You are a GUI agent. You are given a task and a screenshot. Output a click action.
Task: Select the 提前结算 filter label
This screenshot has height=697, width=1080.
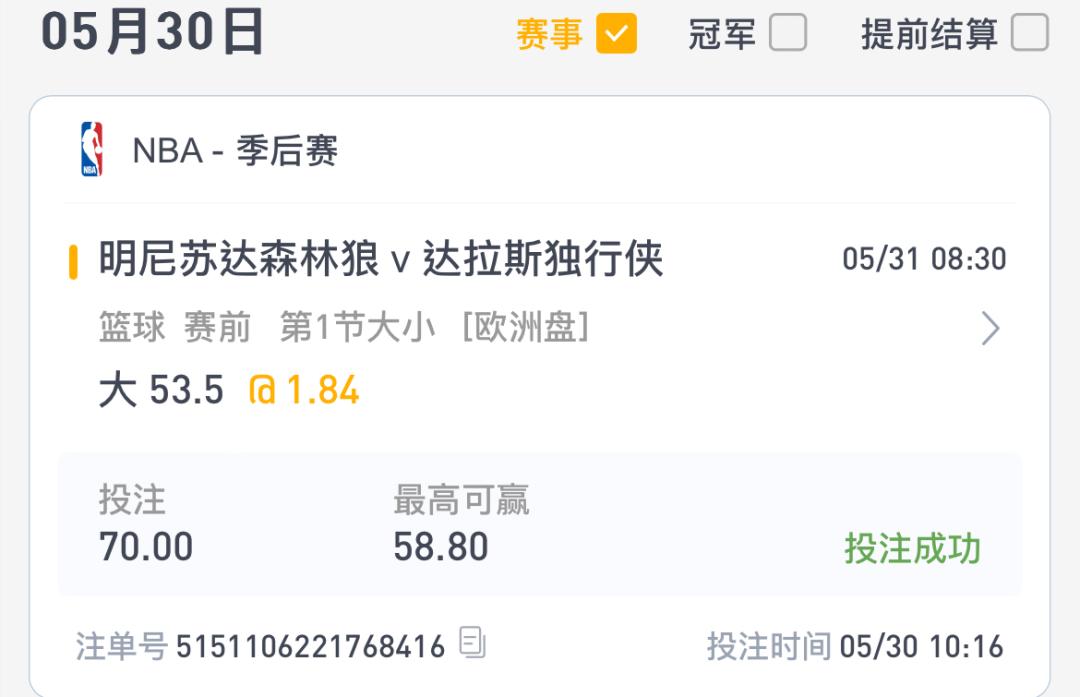[929, 34]
